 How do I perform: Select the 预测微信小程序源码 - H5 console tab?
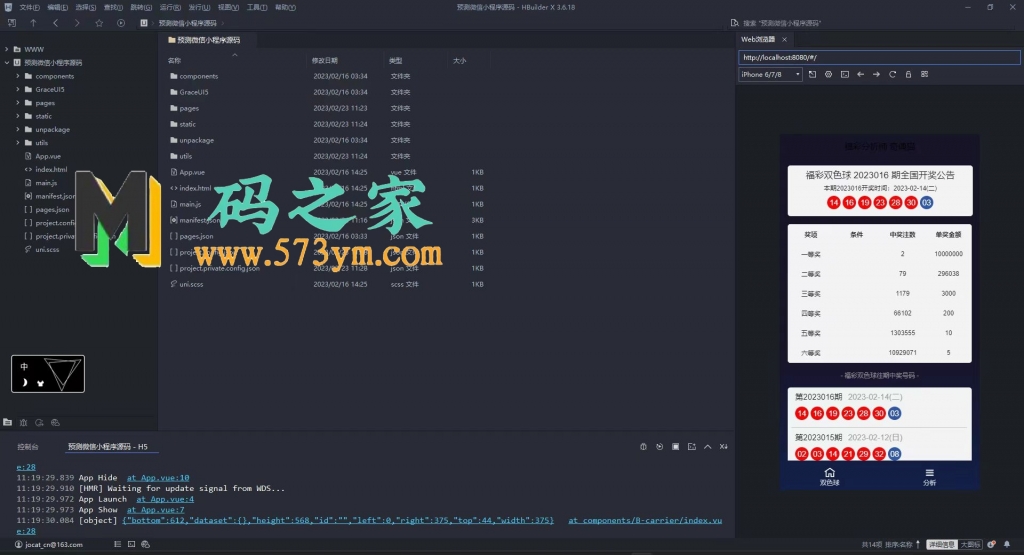[108, 447]
